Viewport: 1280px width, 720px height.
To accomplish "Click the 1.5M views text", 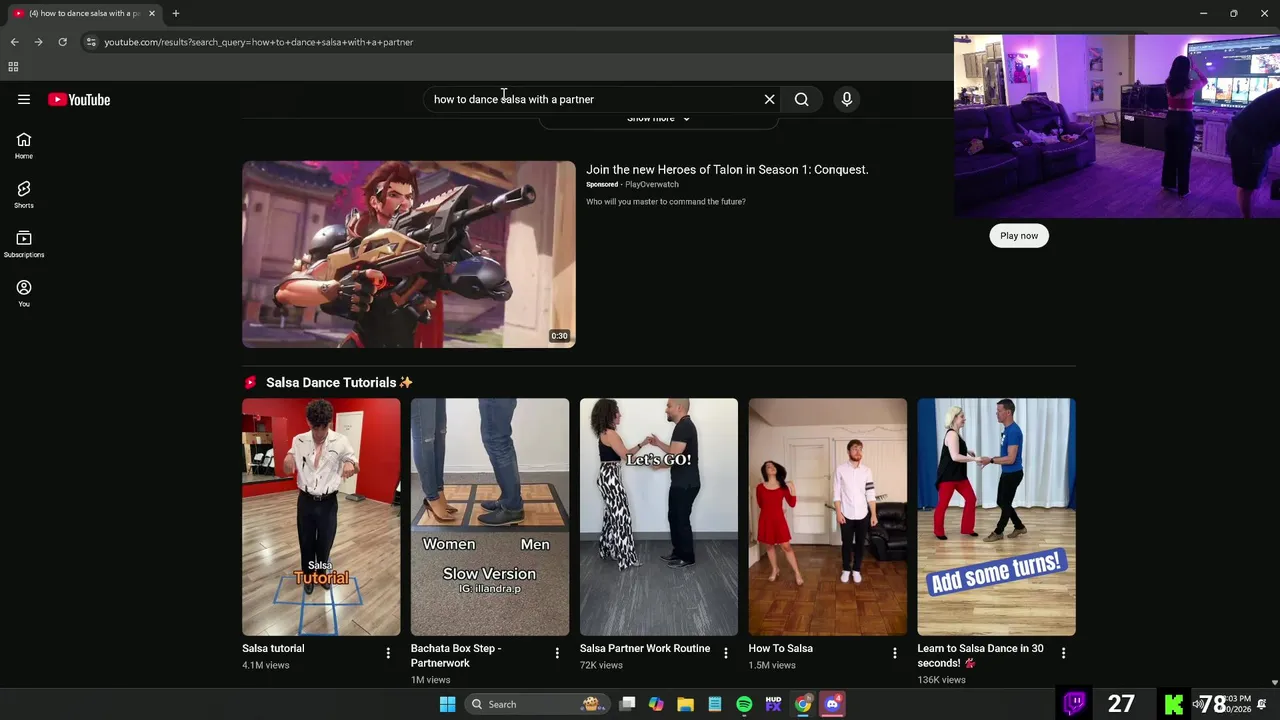I will (773, 665).
